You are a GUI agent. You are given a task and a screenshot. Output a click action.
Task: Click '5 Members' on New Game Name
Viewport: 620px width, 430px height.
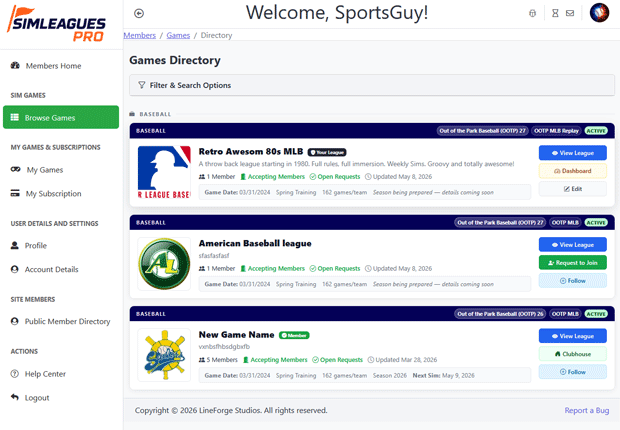(218, 360)
